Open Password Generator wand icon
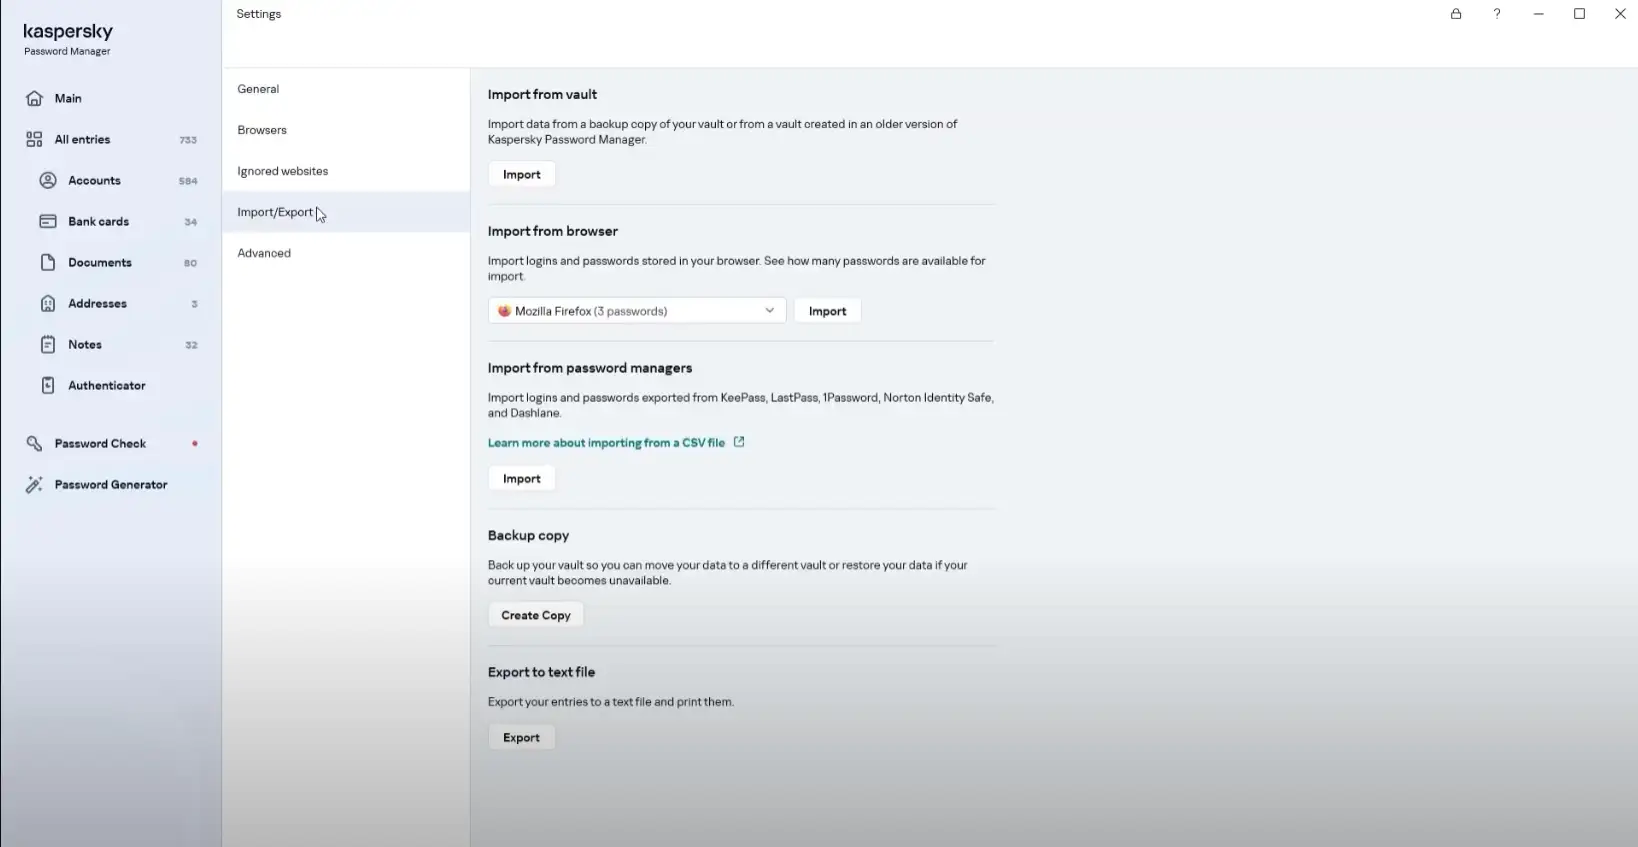 [x=34, y=485]
